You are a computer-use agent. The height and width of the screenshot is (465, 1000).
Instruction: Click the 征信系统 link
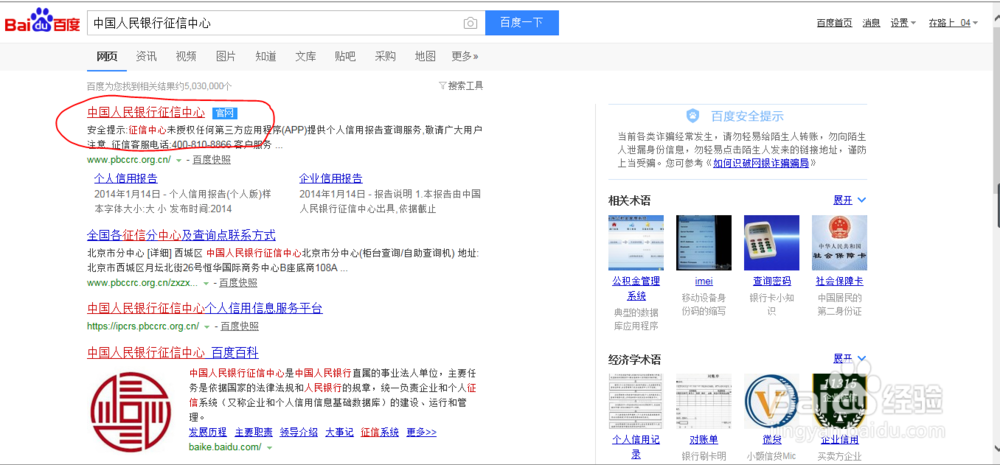pyautogui.click(x=379, y=432)
